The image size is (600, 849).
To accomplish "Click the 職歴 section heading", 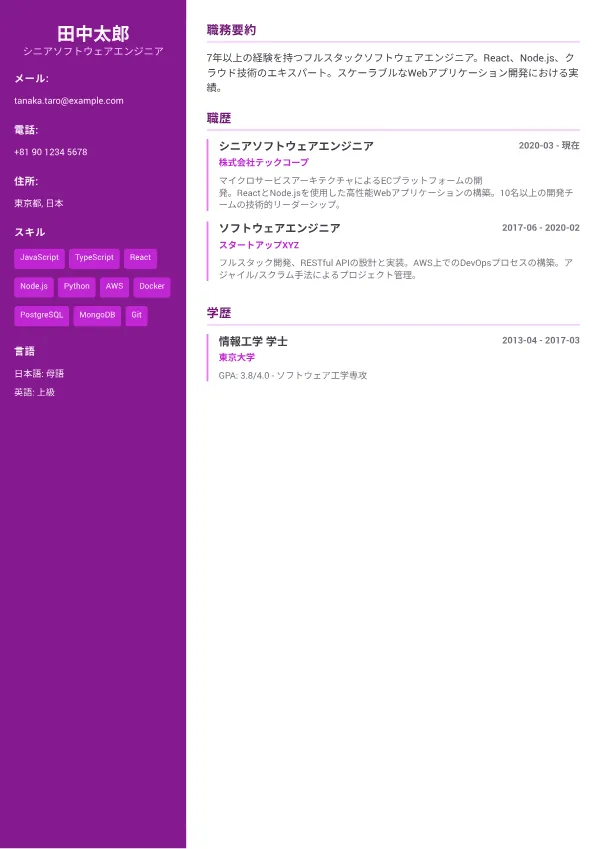I will click(219, 119).
